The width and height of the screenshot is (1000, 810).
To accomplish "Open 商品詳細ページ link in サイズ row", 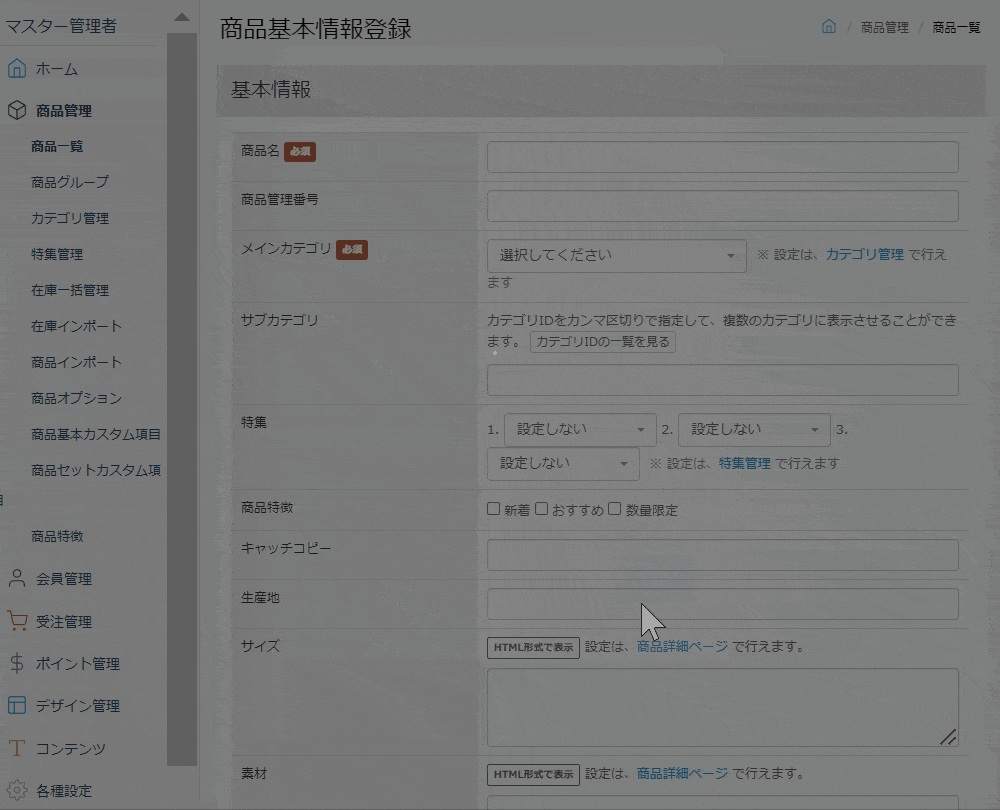I will (x=682, y=647).
